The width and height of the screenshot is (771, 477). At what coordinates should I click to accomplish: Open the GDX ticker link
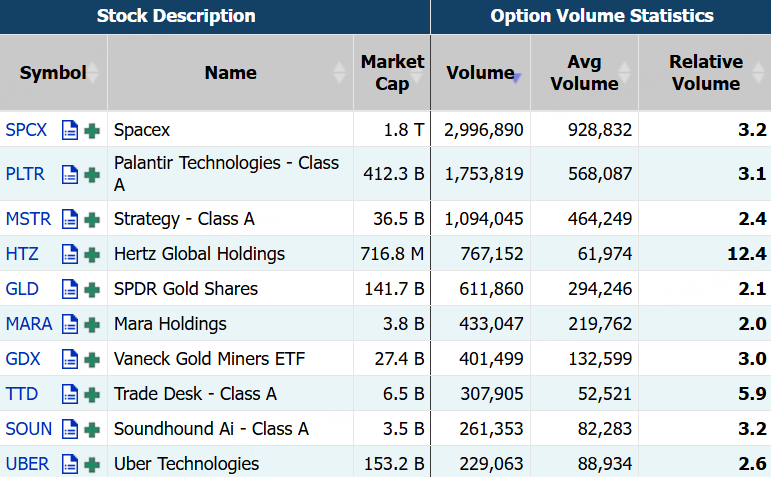[x=23, y=359]
